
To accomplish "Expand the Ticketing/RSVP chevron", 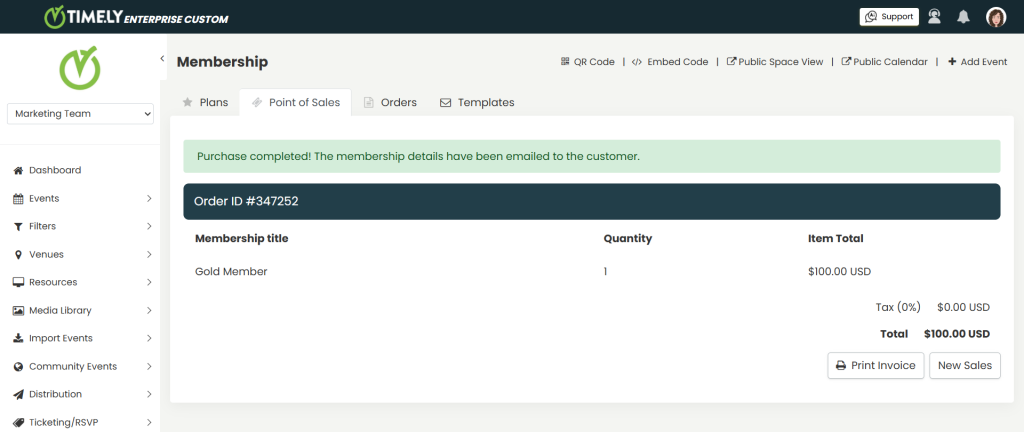I will [x=149, y=422].
